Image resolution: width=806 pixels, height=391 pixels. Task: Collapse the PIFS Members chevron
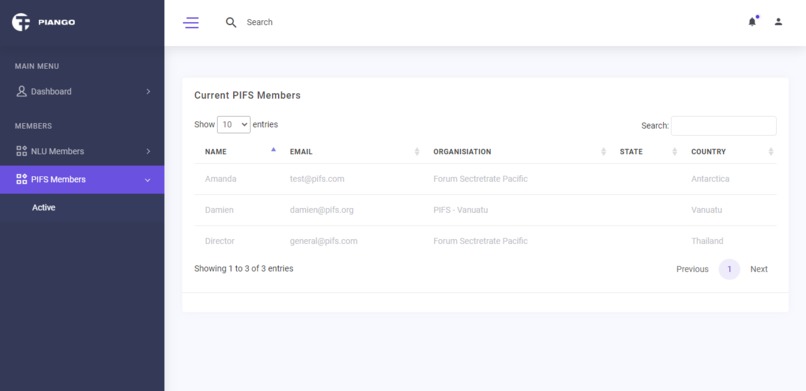click(148, 180)
